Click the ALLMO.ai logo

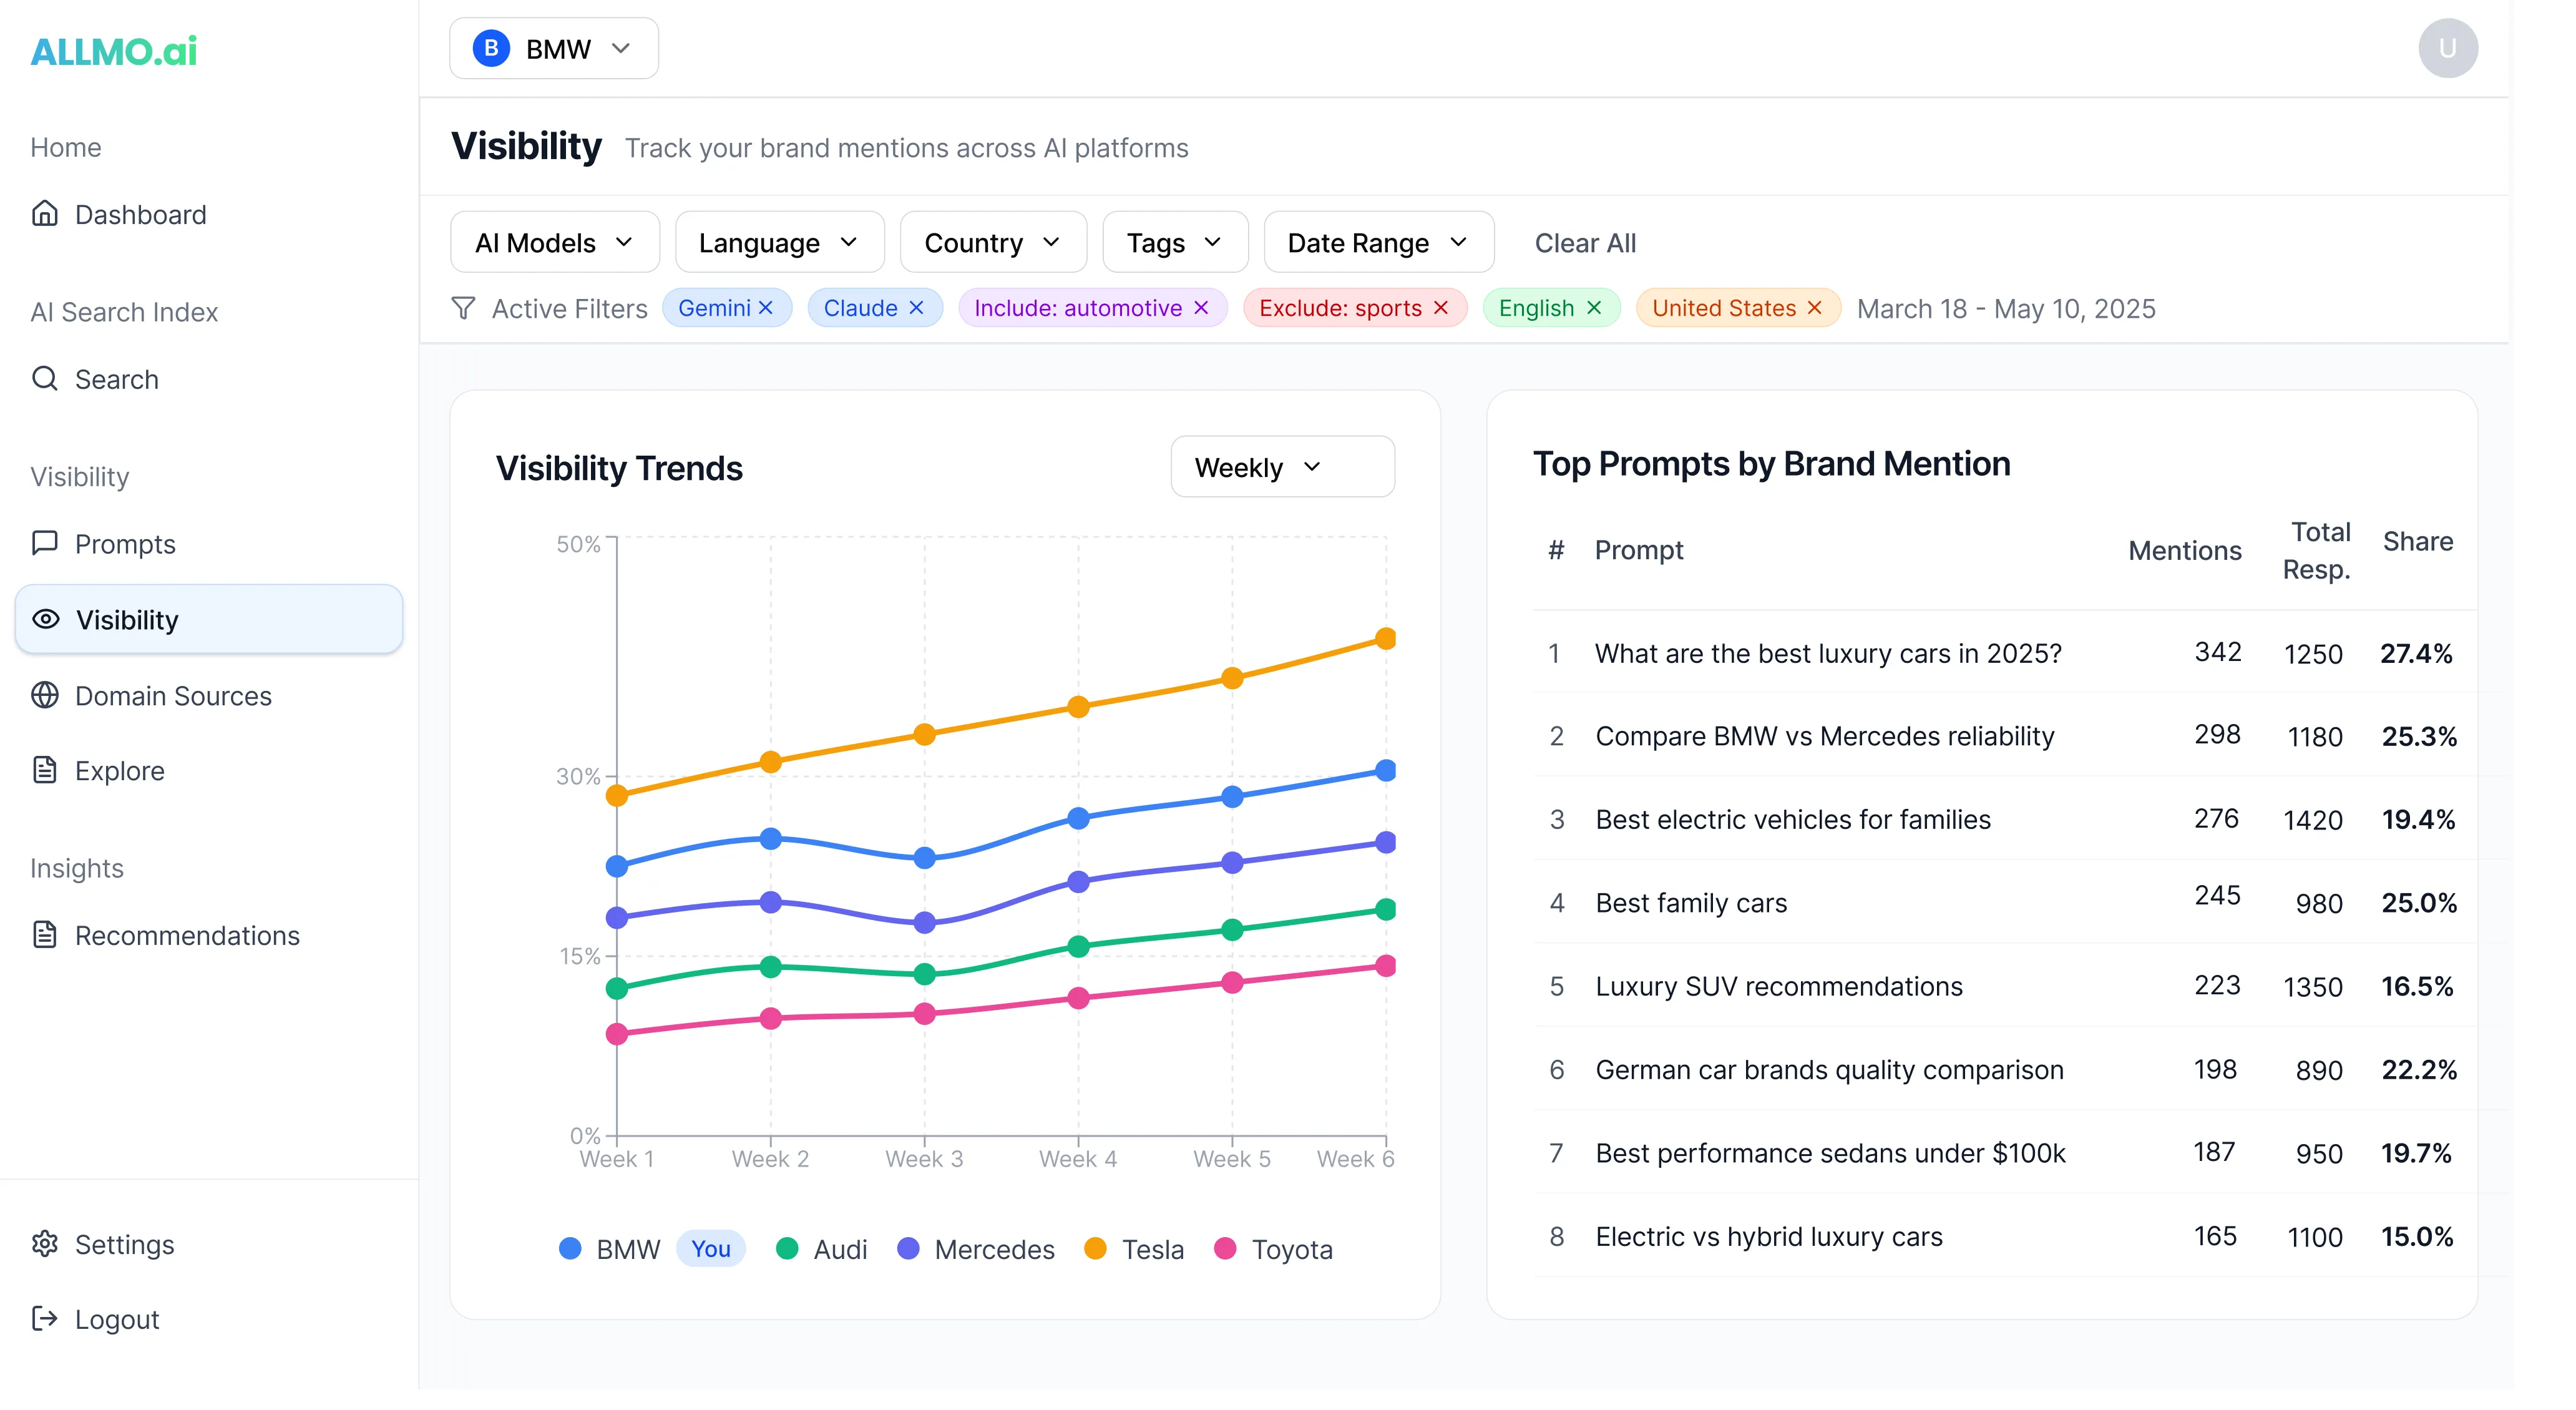(114, 51)
